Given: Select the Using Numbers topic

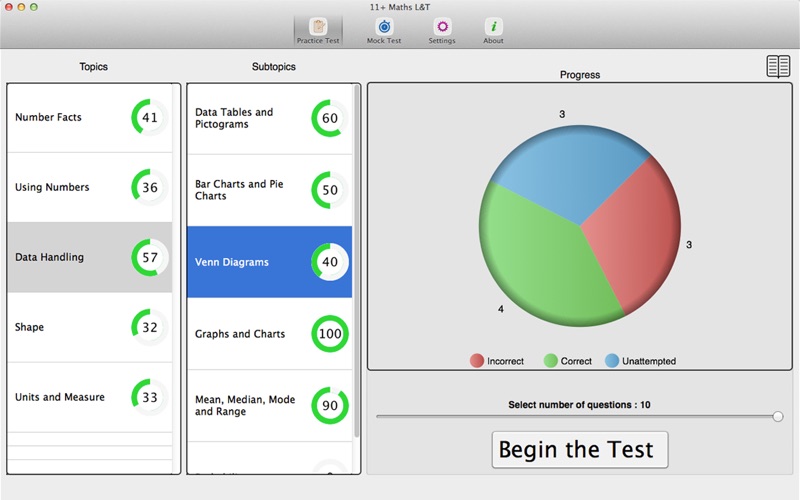Looking at the screenshot, I should 90,187.
